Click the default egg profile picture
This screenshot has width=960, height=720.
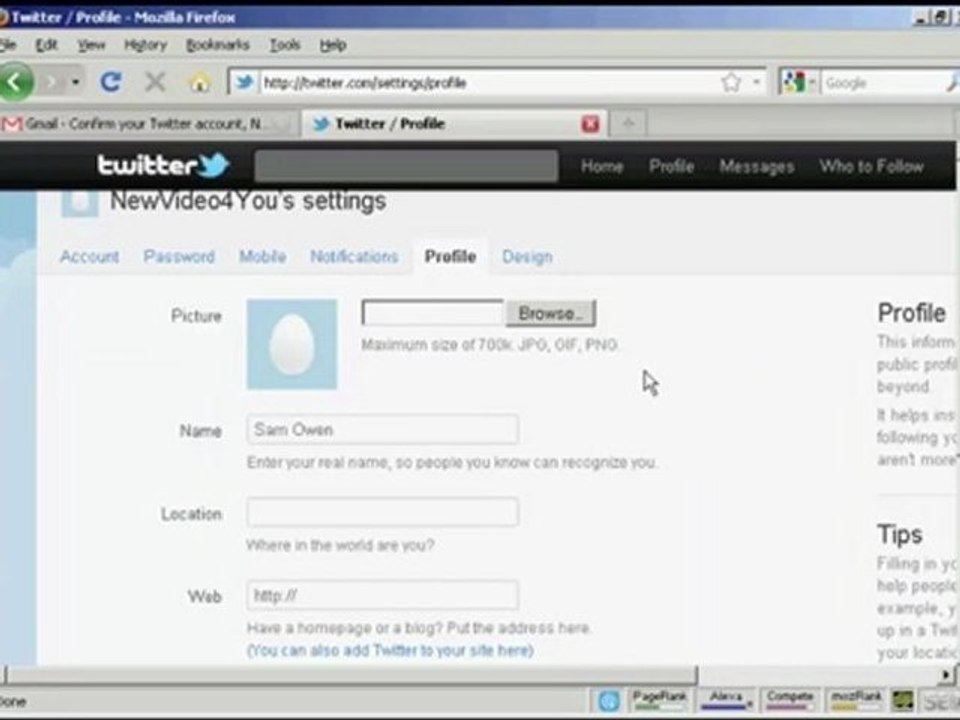(292, 344)
